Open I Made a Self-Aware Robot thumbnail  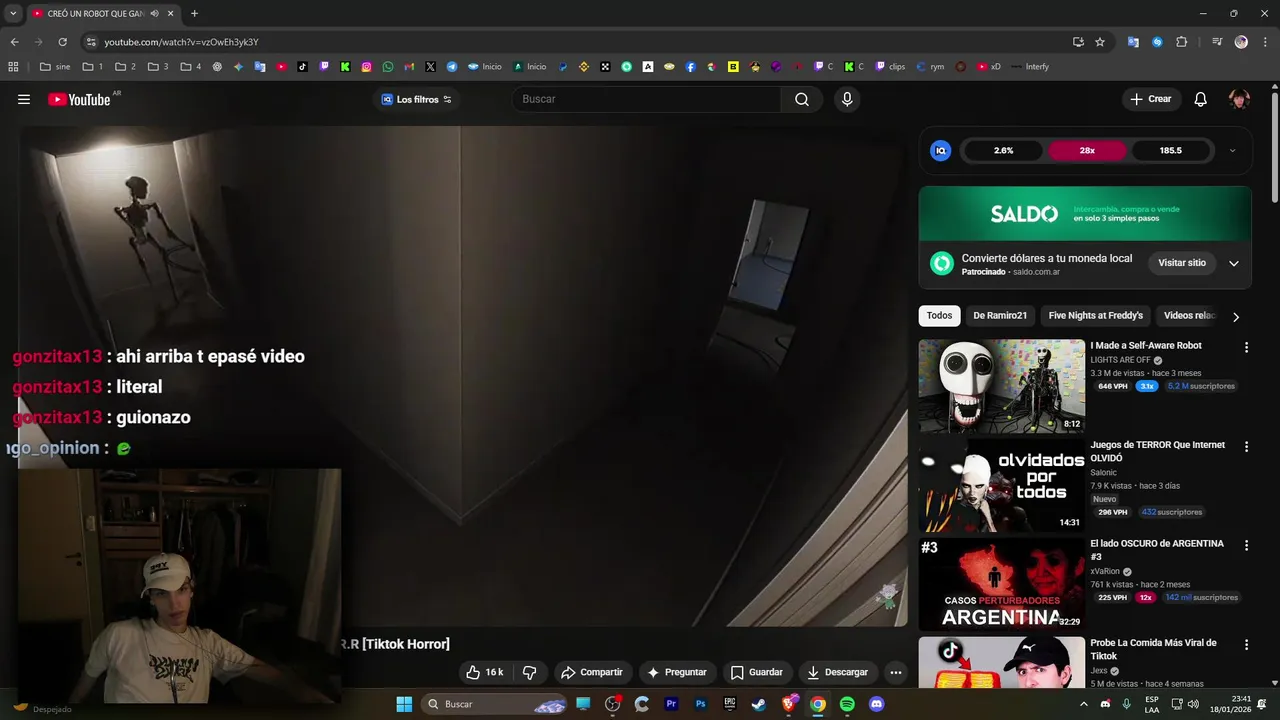1002,386
